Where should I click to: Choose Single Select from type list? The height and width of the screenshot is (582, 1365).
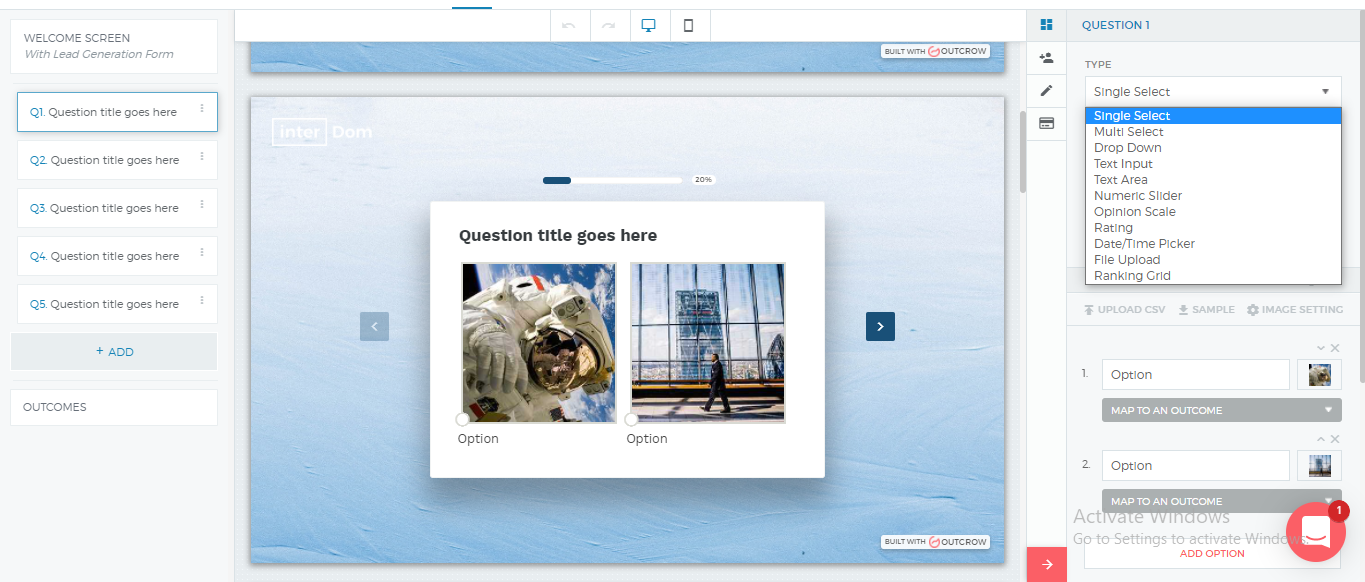pos(1213,116)
